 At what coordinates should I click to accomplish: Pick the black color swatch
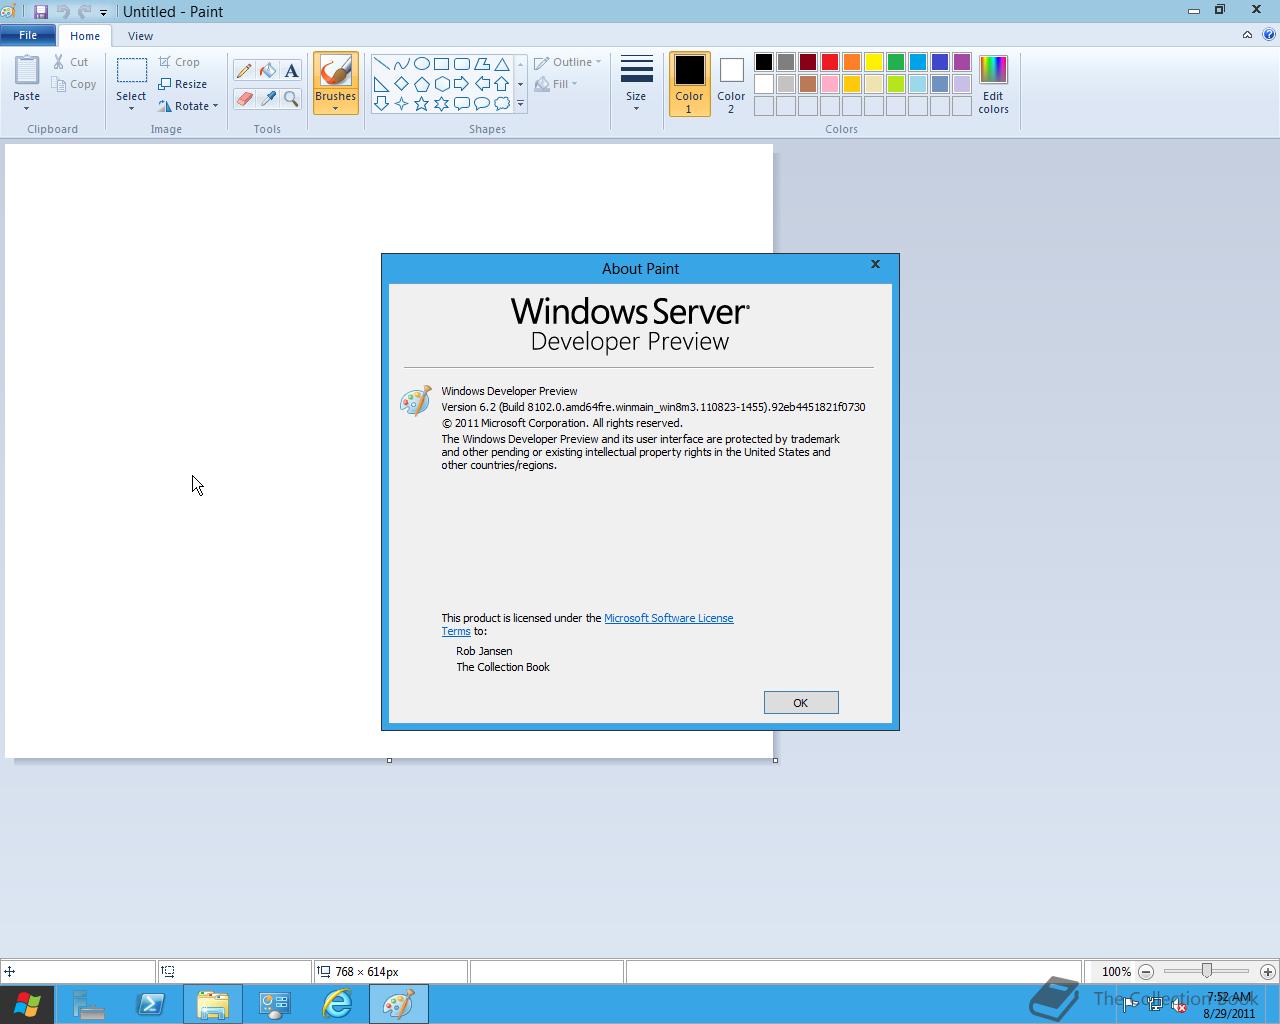tap(763, 62)
